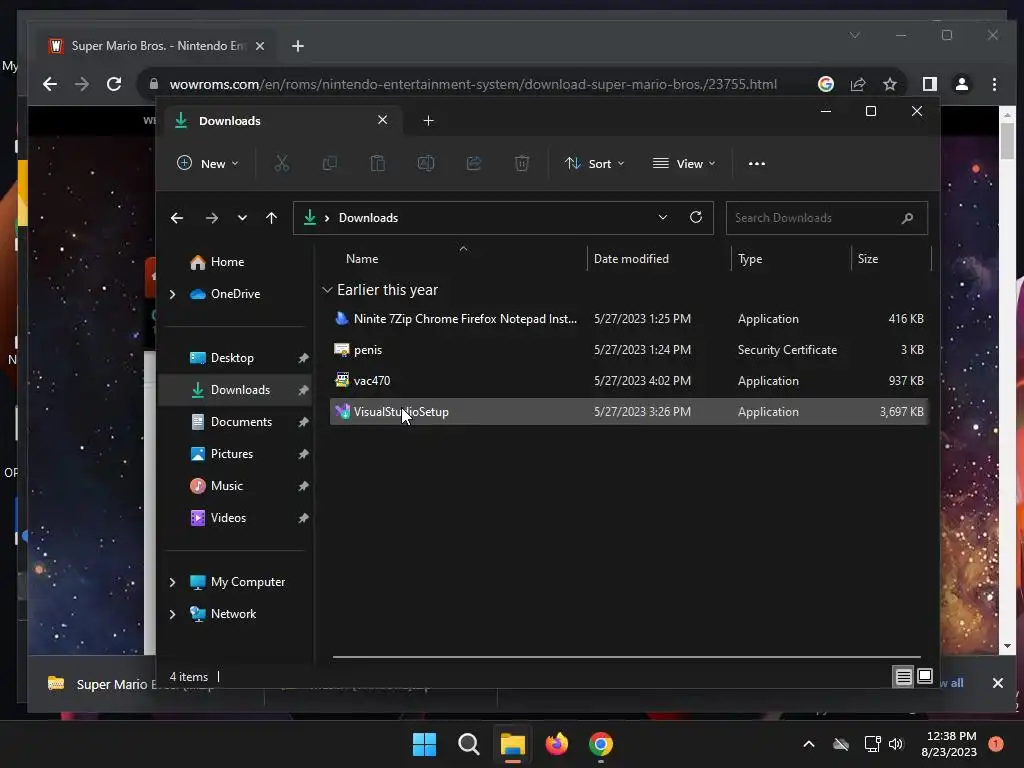Open Chrome three-dot menu

click(994, 84)
